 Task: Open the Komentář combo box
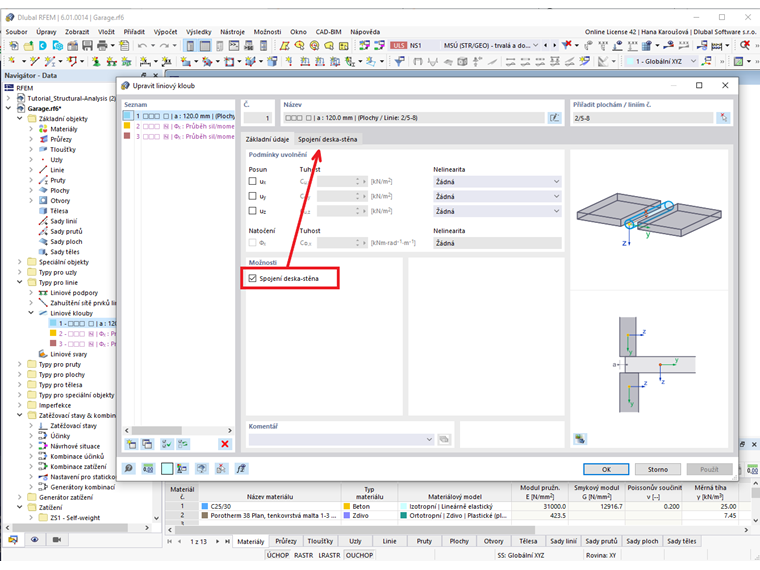(341, 440)
